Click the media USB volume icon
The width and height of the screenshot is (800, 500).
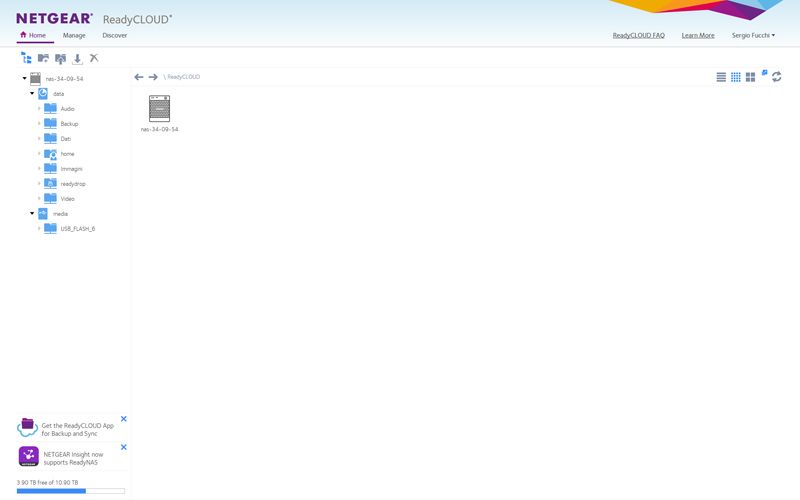[43, 214]
